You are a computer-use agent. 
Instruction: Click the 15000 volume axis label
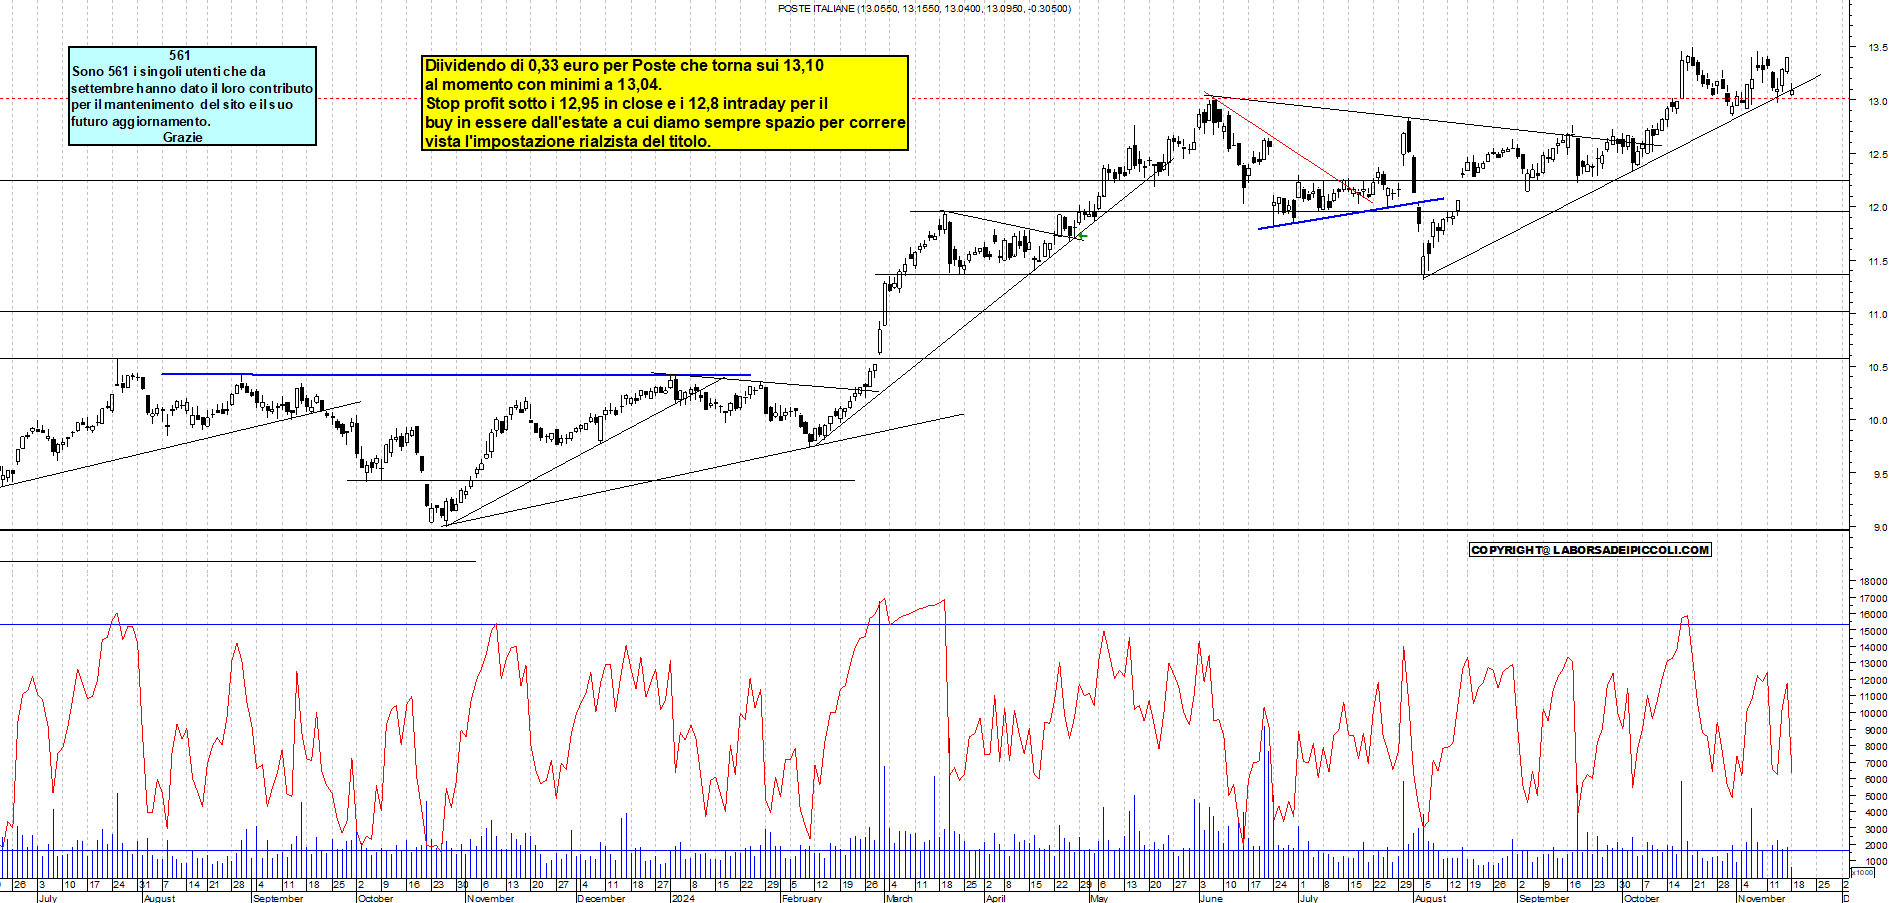1873,631
